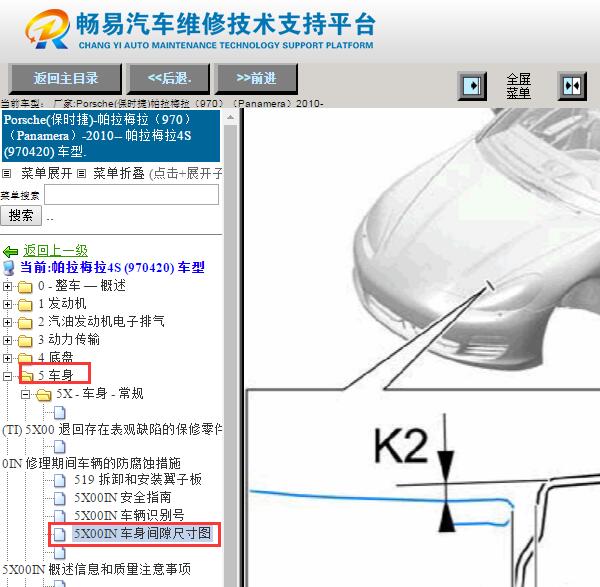The image size is (600, 587).
Task: Go back with the <<后退 button
Action: tap(169, 78)
